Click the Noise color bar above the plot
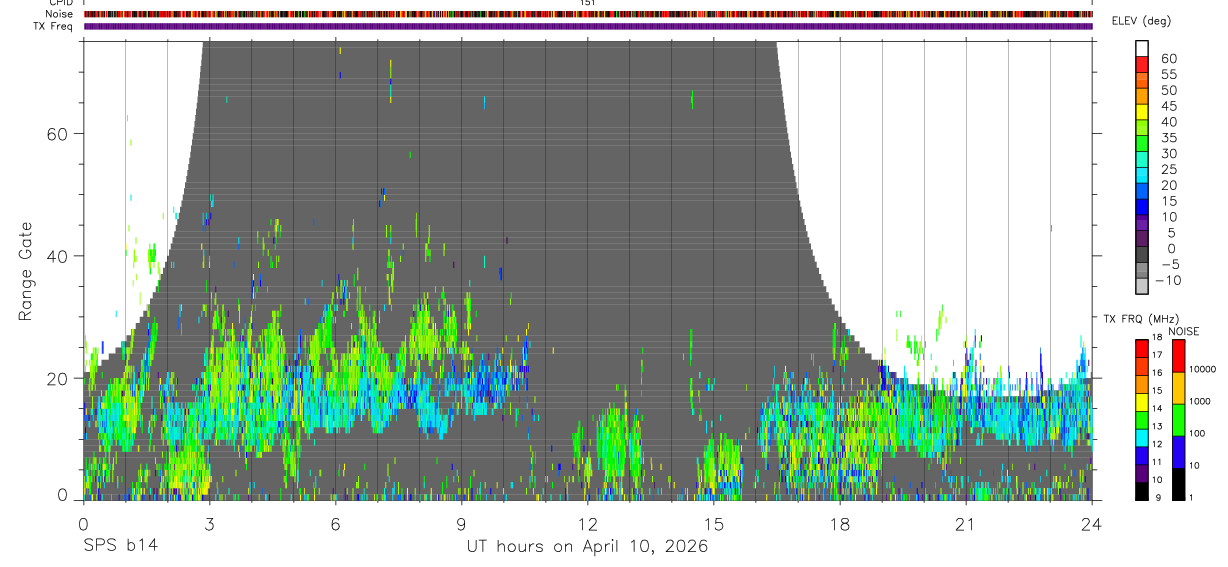The height and width of the screenshot is (567, 1228). (588, 14)
